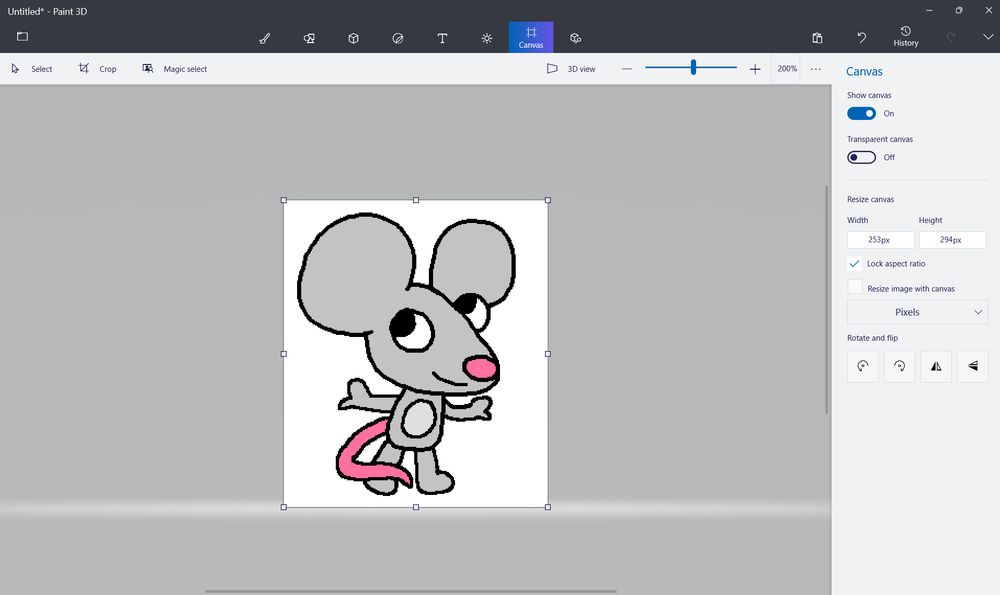
Task: Click the "Rotate and flip" label
Action: [x=872, y=338]
